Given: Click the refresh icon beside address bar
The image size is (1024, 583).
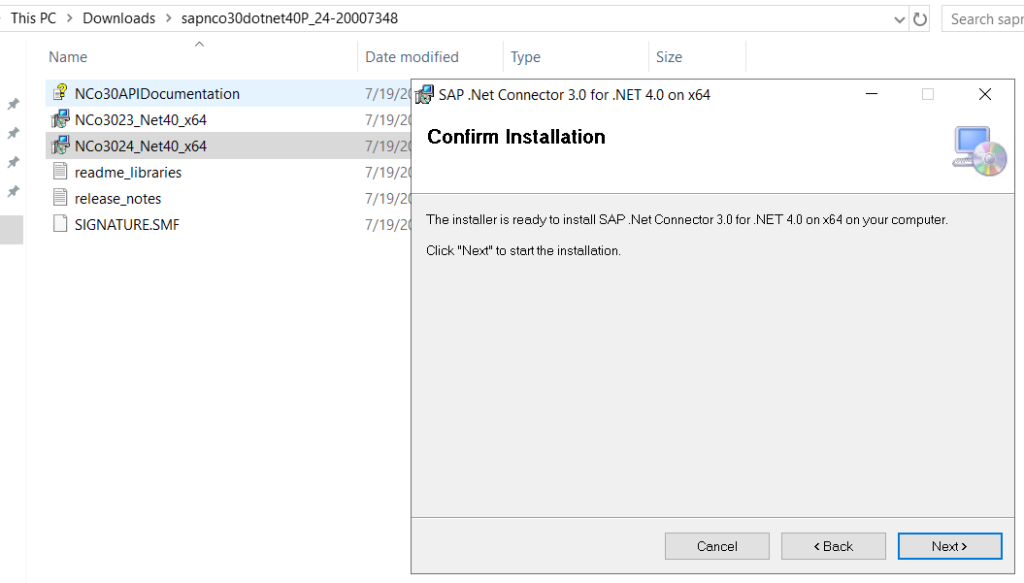Looking at the screenshot, I should (x=920, y=19).
